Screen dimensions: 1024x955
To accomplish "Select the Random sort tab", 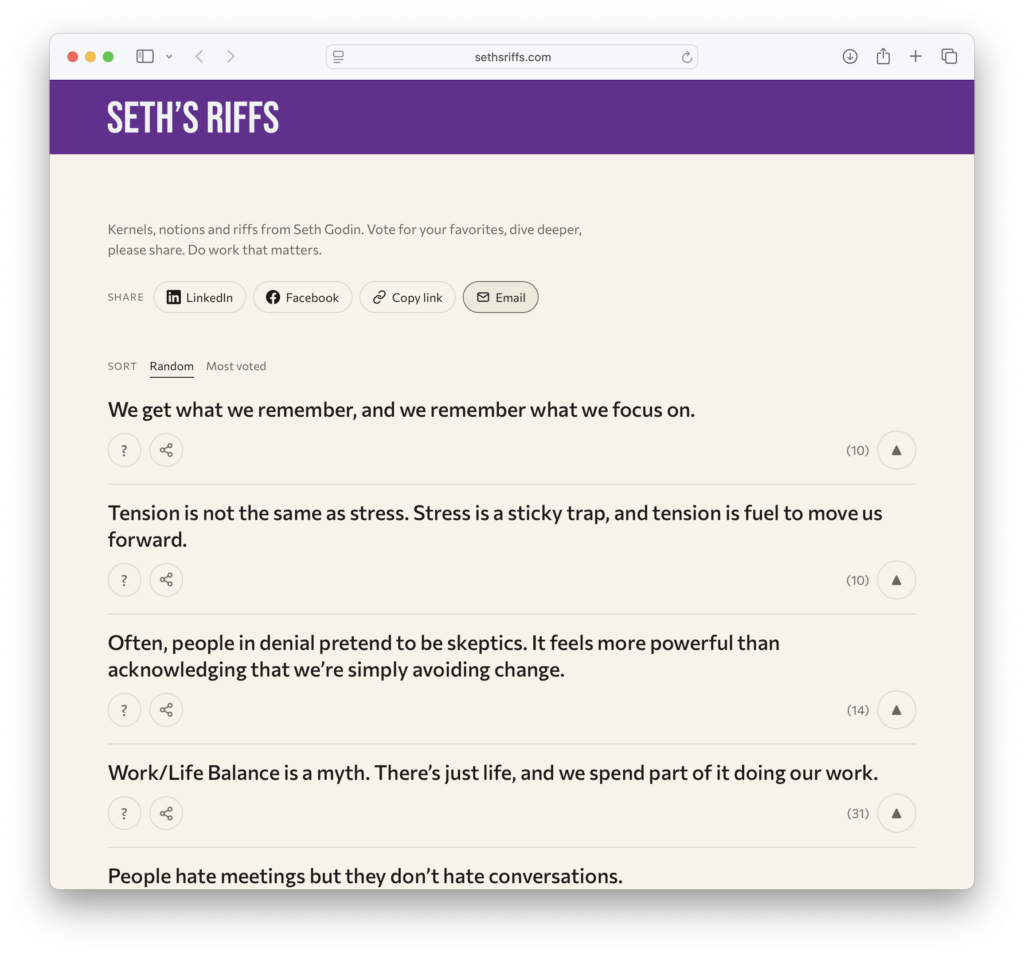I will tap(171, 366).
